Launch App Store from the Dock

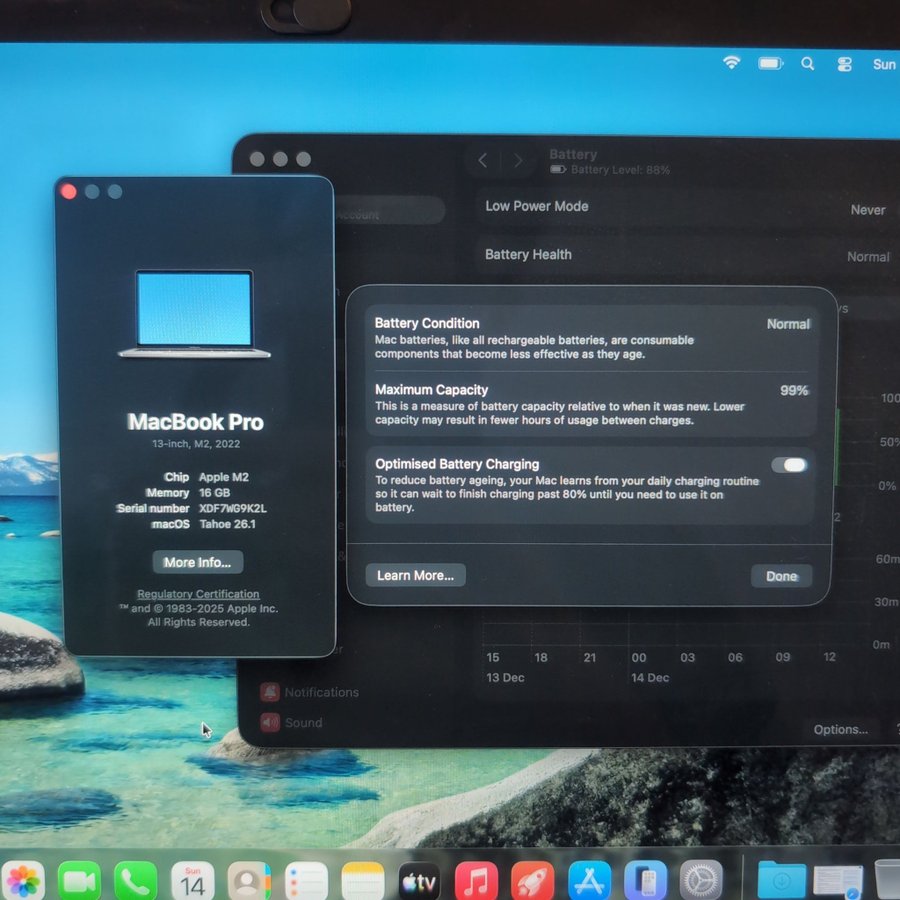(x=589, y=881)
